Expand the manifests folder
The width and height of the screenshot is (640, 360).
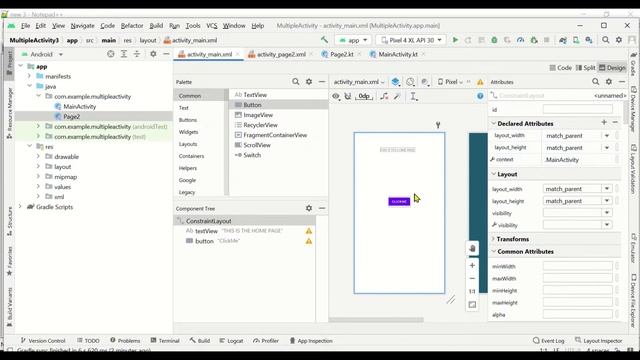click(x=29, y=76)
